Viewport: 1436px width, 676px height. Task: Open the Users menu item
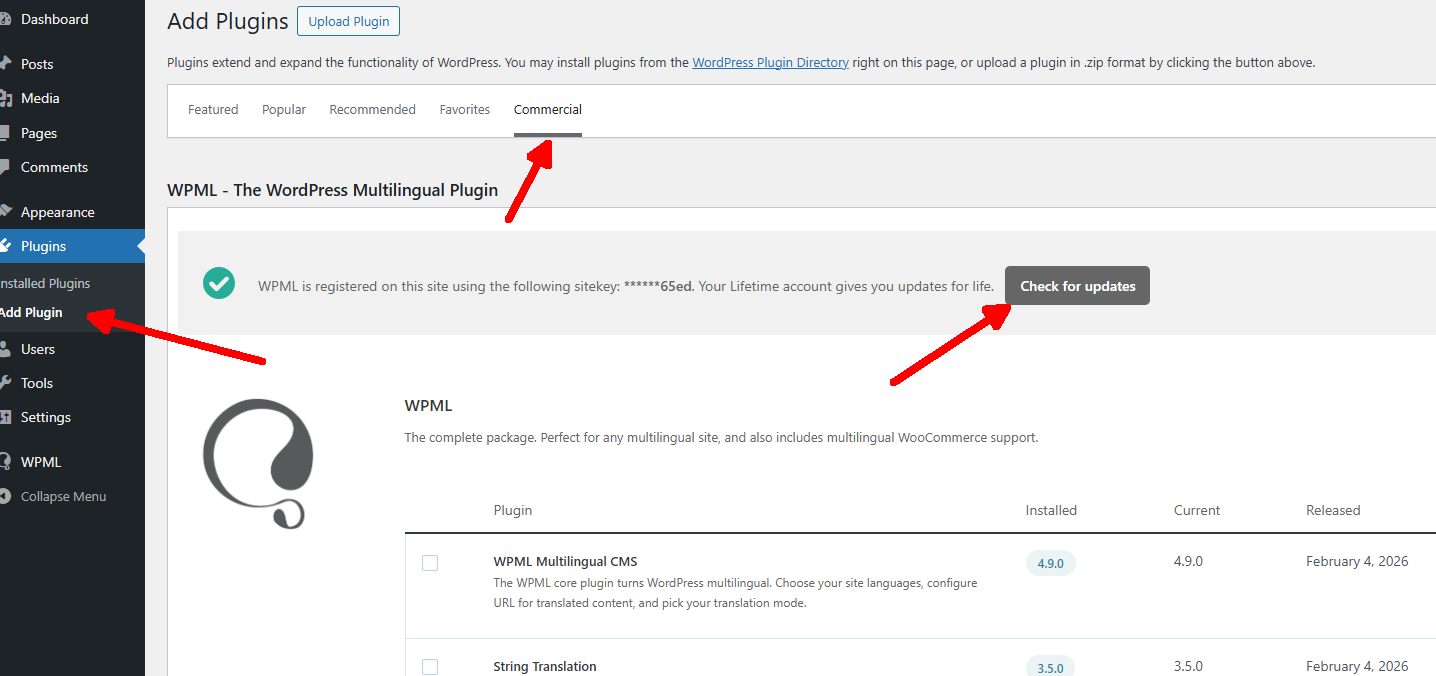click(x=38, y=349)
